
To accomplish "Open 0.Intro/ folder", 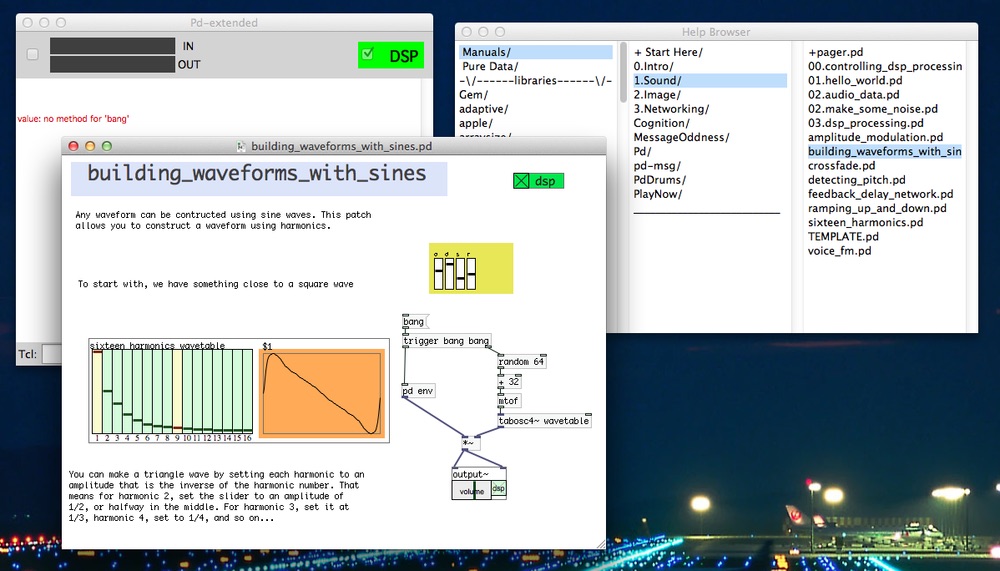I will pos(653,66).
